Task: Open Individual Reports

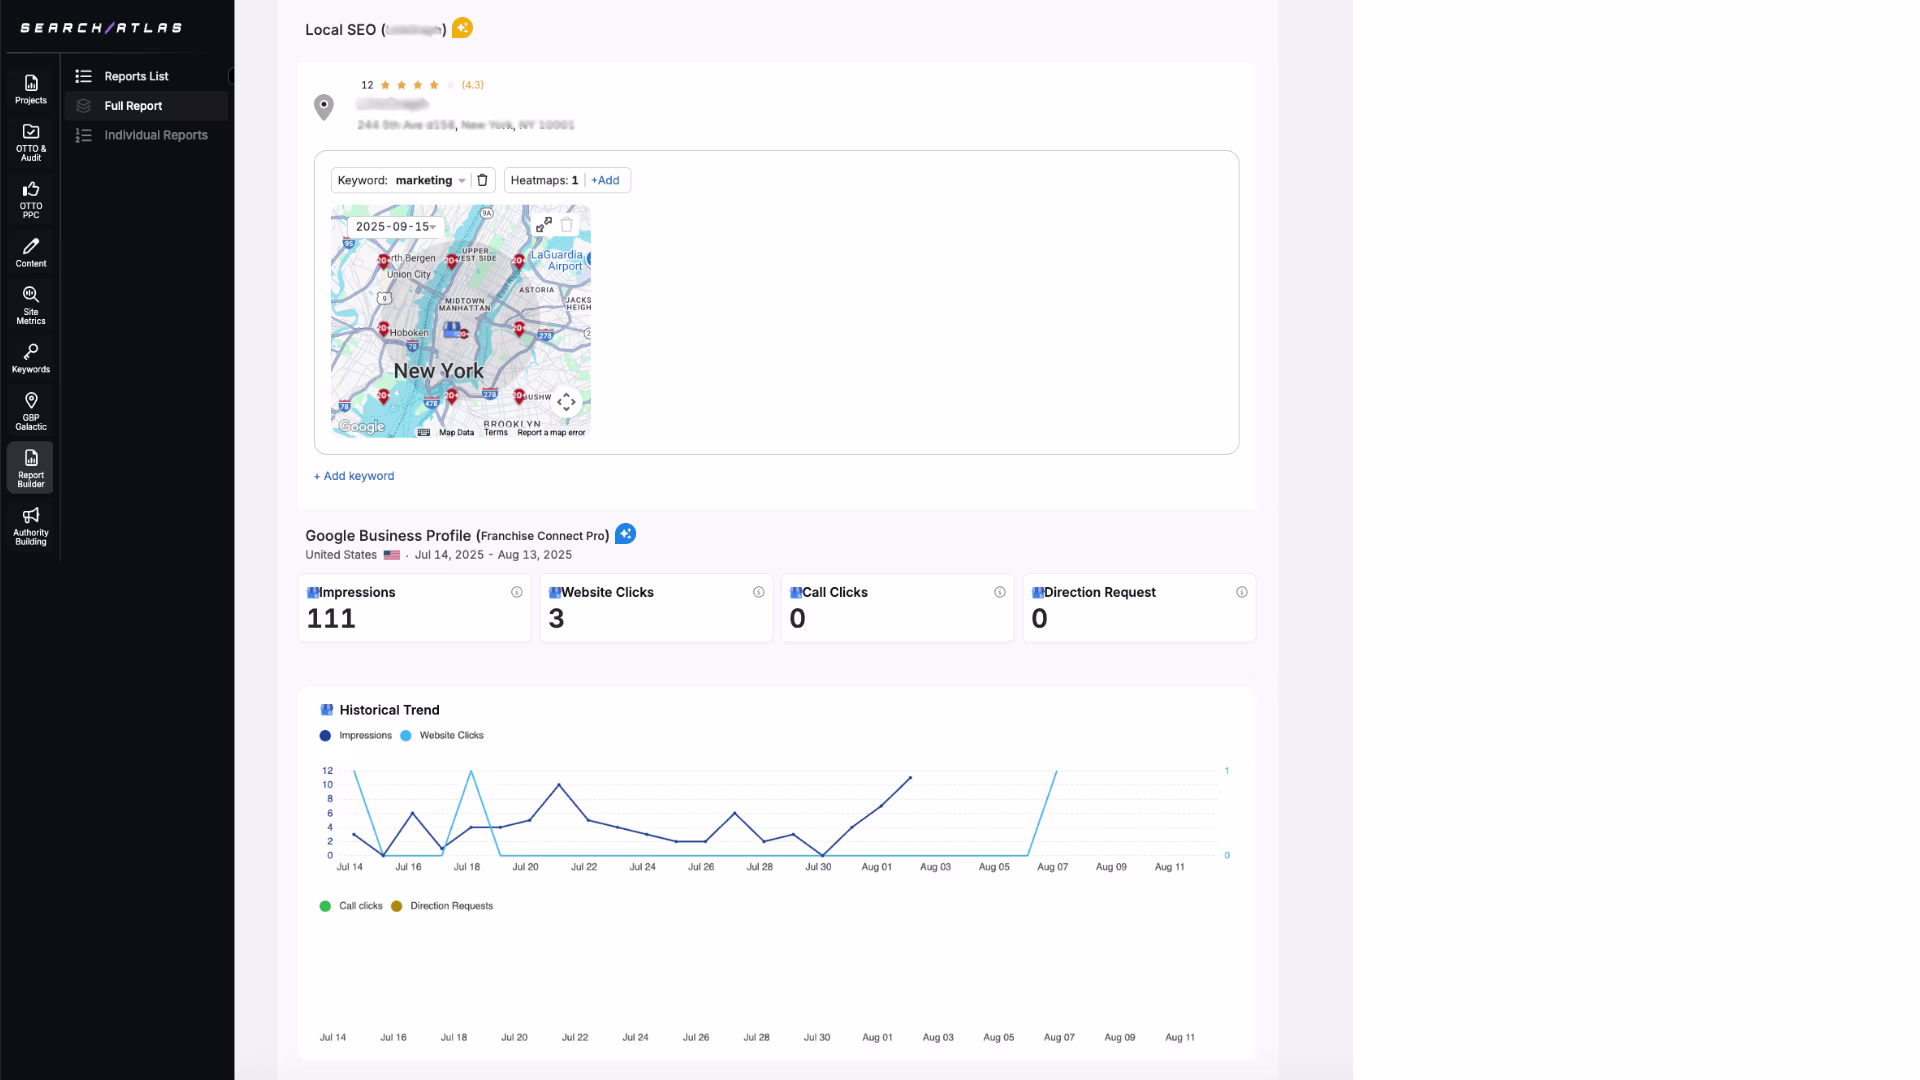Action: pos(155,134)
